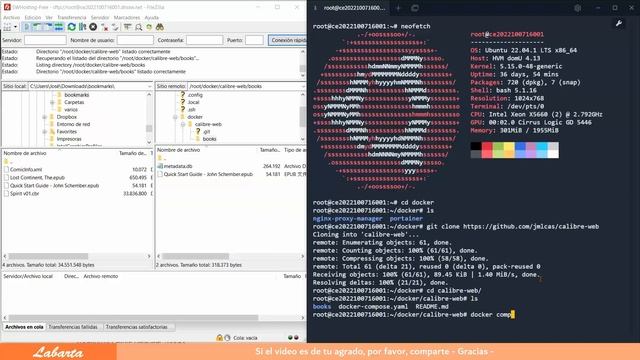Image resolution: width=640 pixels, height=360 pixels.
Task: Disconnect from the current server
Action: click(x=104, y=27)
